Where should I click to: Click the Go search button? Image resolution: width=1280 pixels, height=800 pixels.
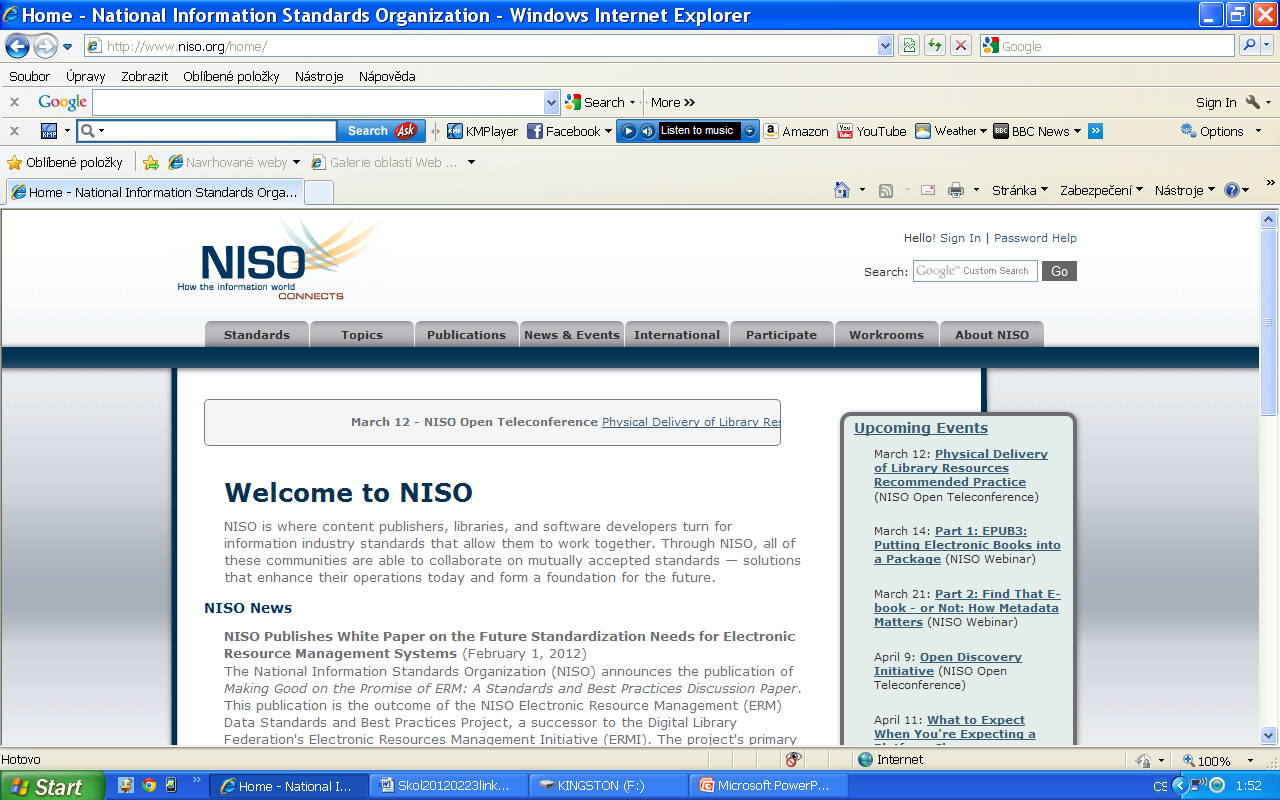click(x=1059, y=271)
